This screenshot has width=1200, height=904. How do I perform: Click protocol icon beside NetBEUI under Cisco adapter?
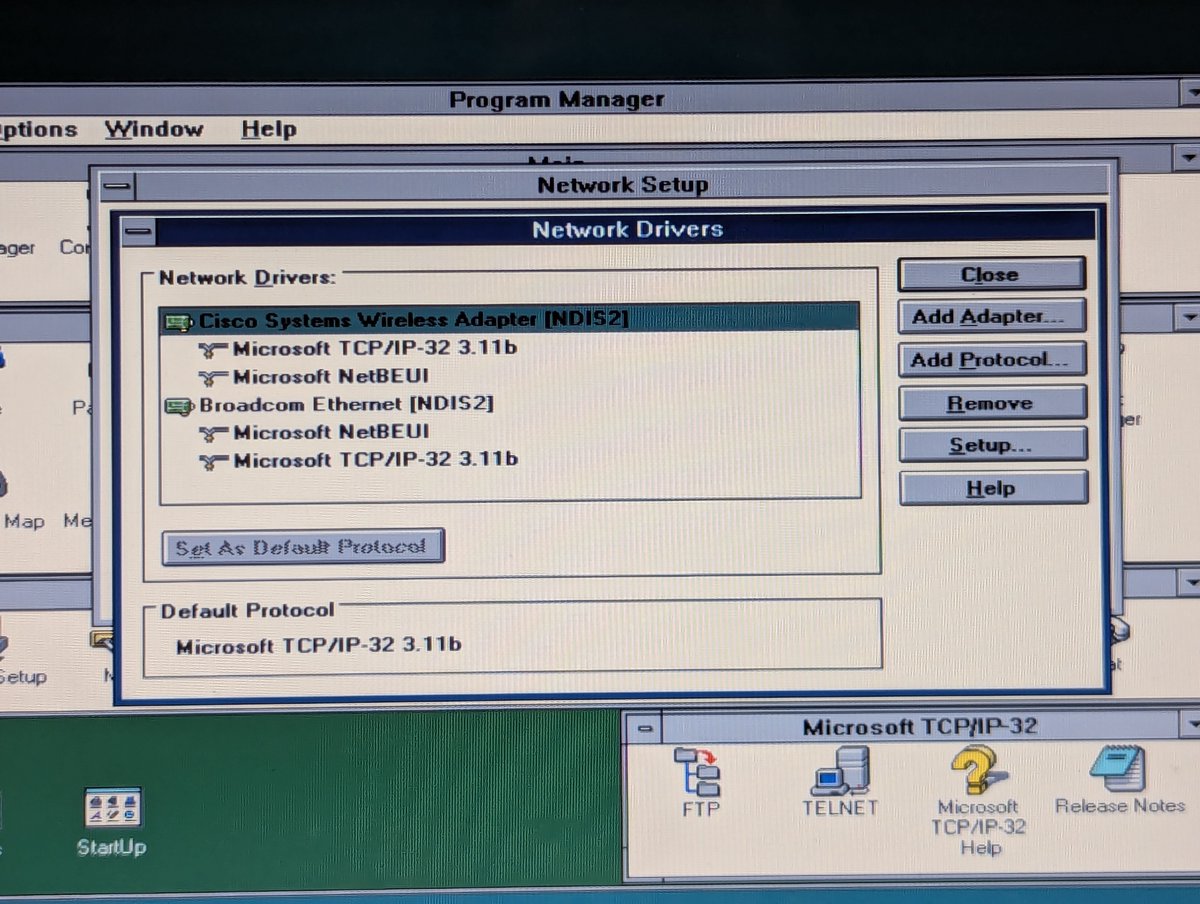[x=213, y=378]
